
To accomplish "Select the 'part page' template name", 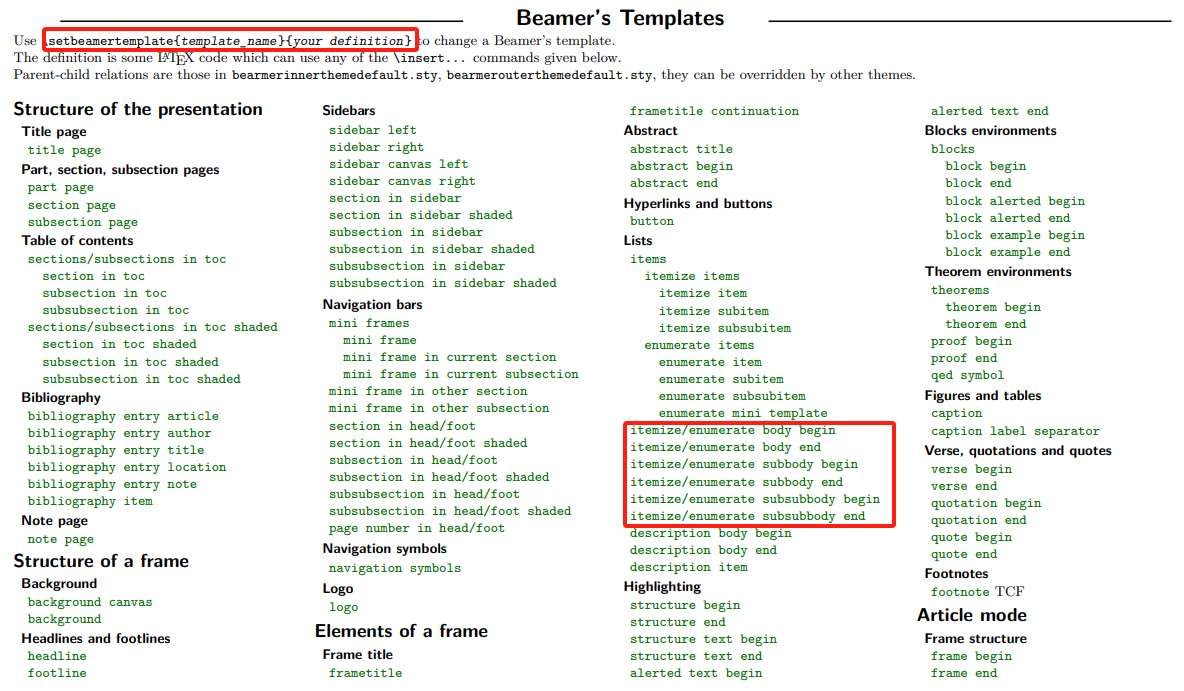I will (60, 187).
